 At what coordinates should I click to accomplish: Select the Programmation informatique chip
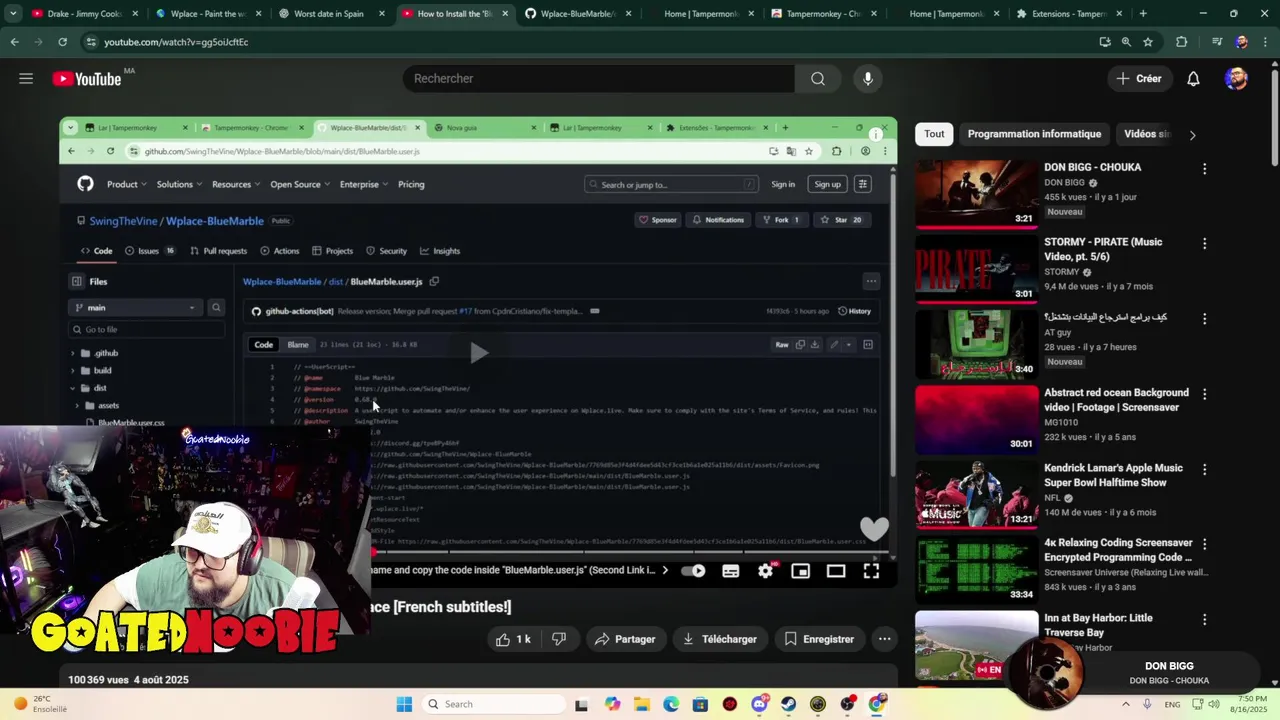tap(1034, 134)
